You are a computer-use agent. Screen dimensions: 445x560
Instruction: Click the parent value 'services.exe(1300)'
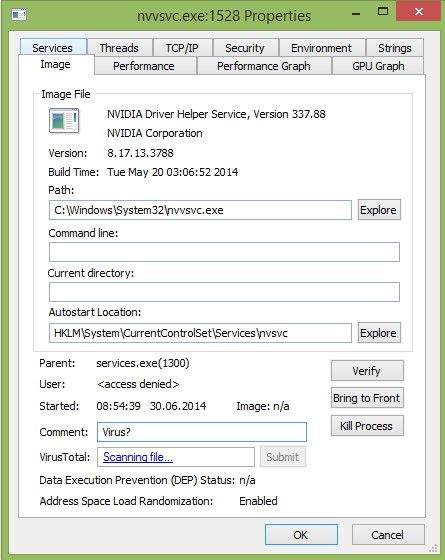coord(143,363)
